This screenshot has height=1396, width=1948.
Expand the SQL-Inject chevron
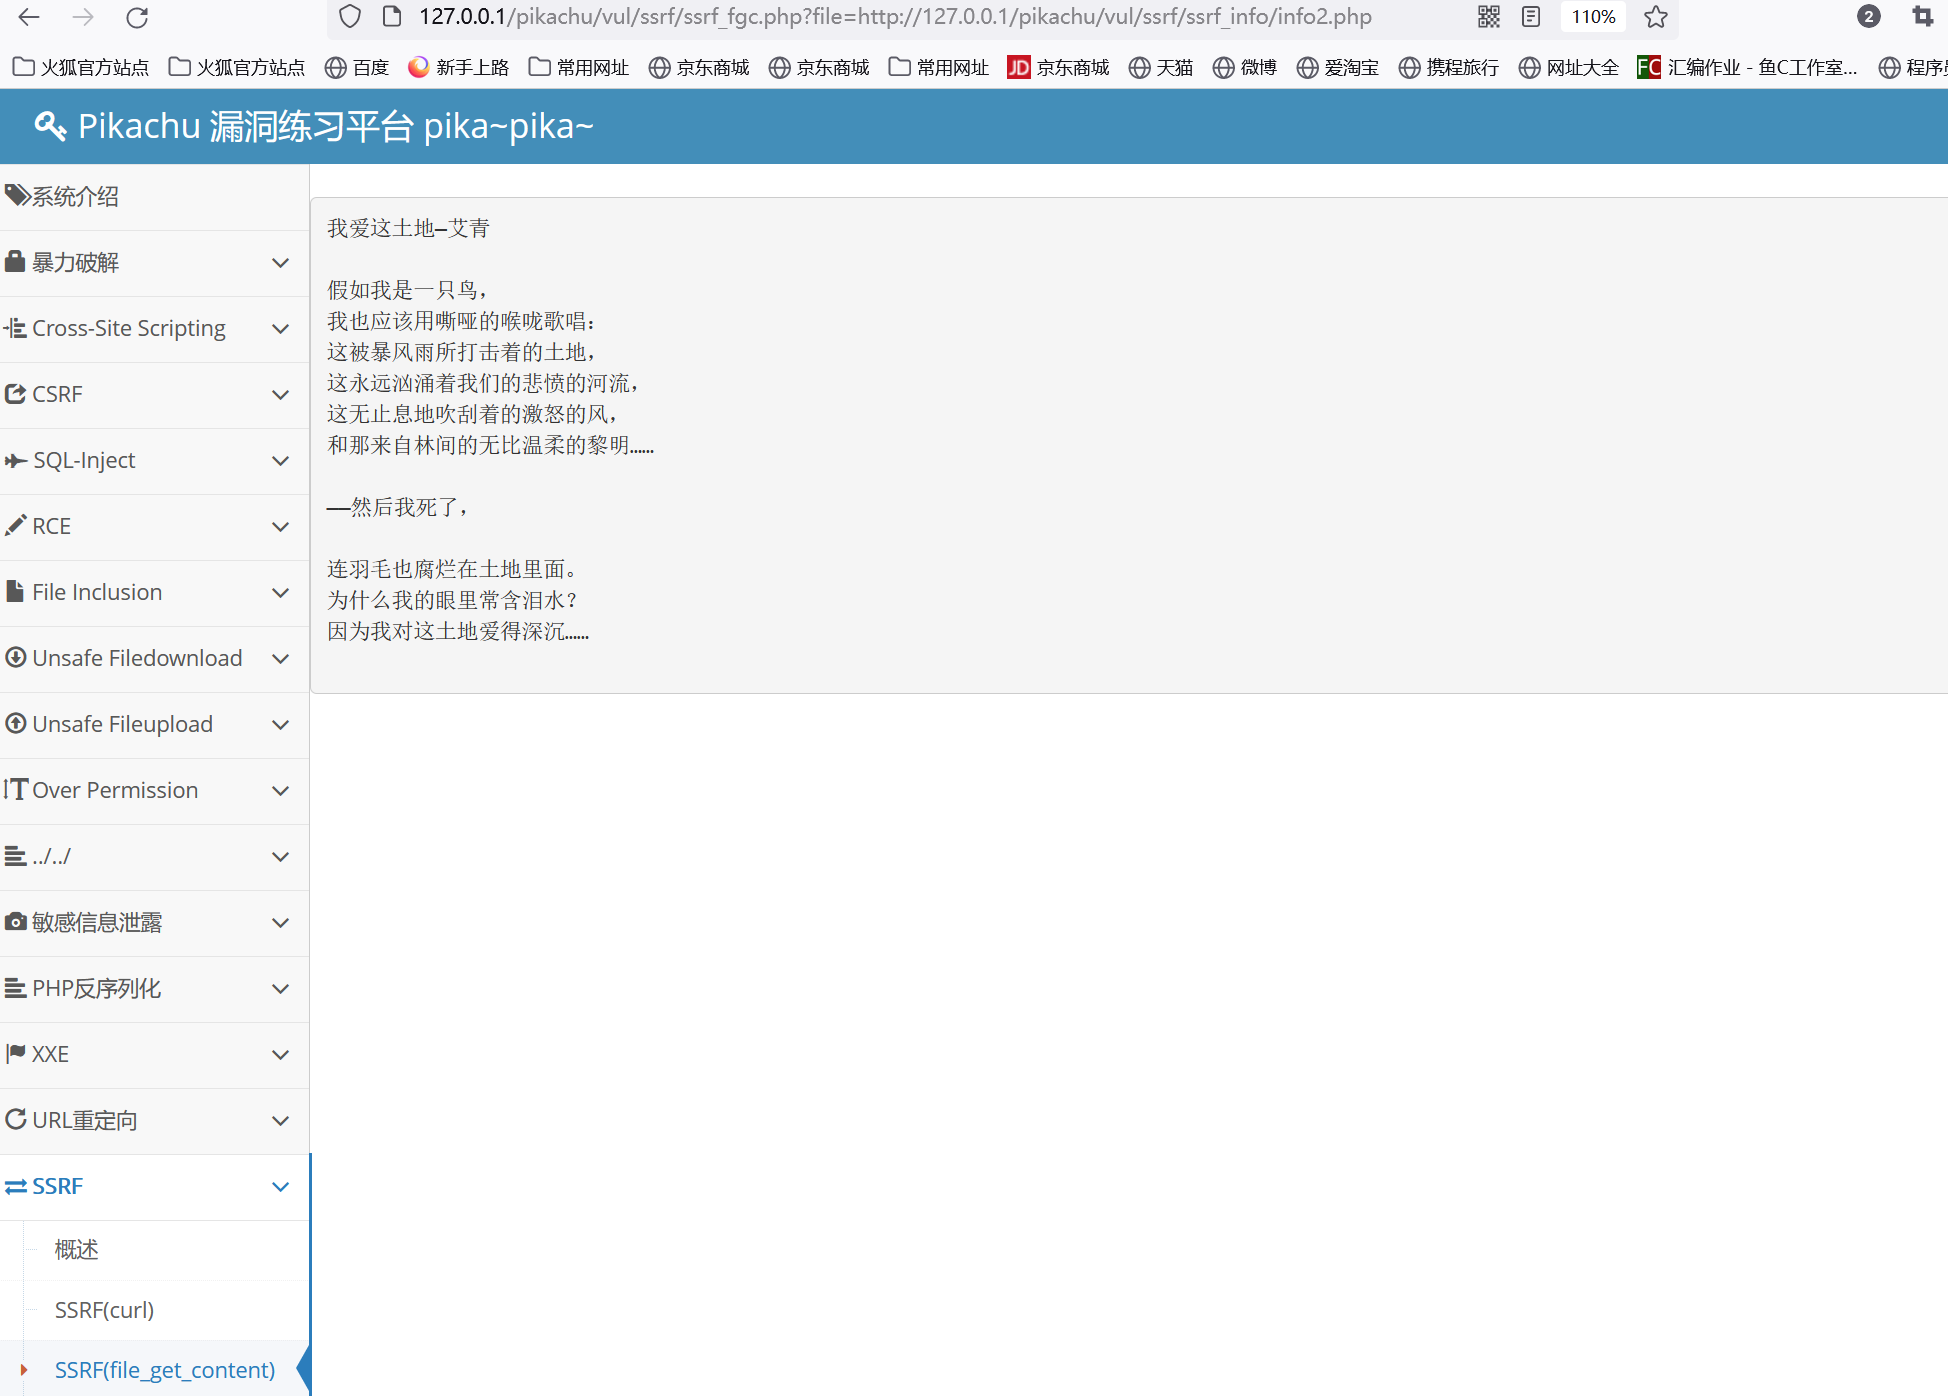pyautogui.click(x=281, y=461)
